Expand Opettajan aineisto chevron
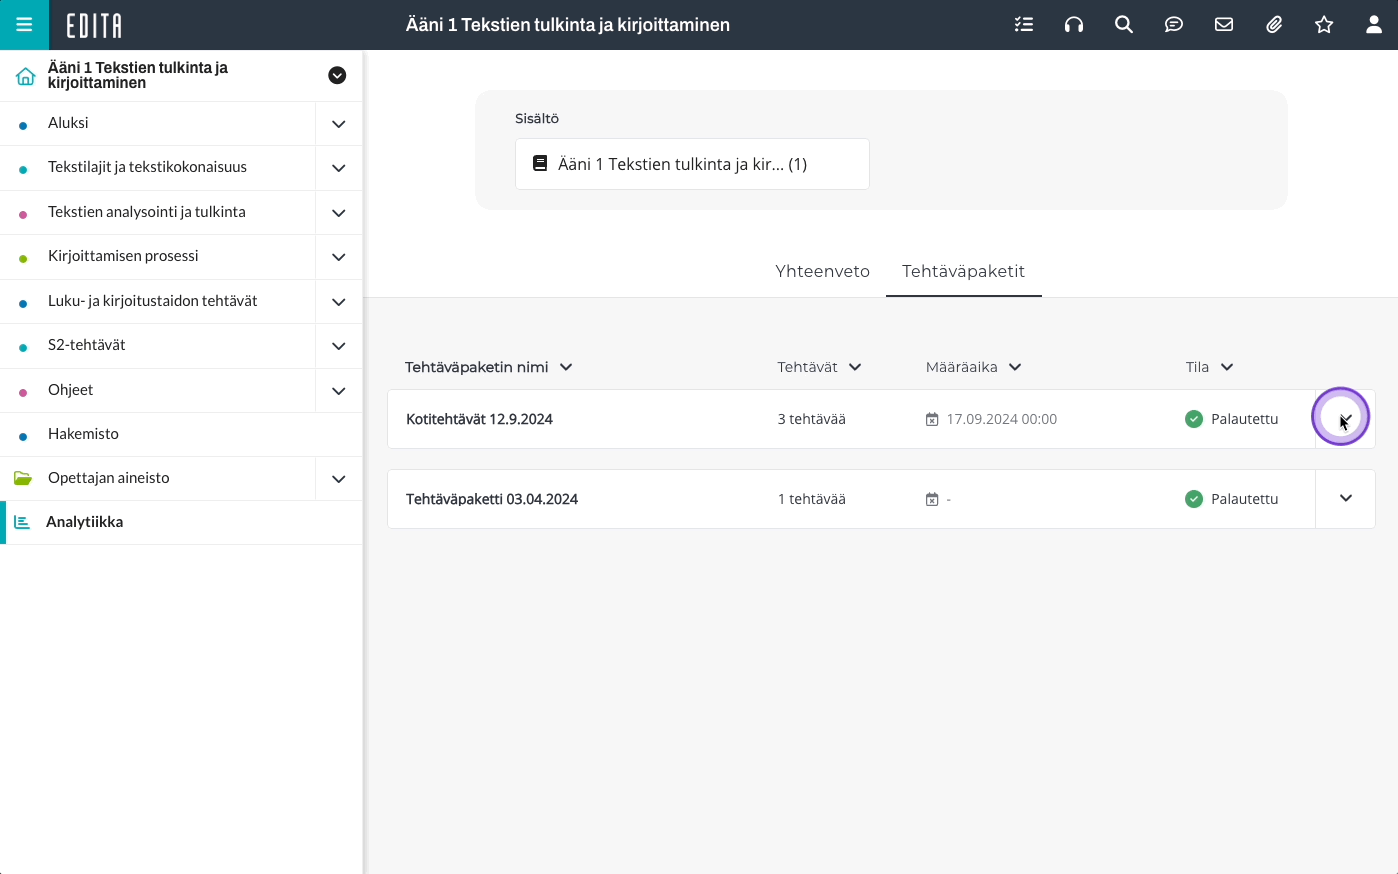The image size is (1398, 874). (339, 479)
